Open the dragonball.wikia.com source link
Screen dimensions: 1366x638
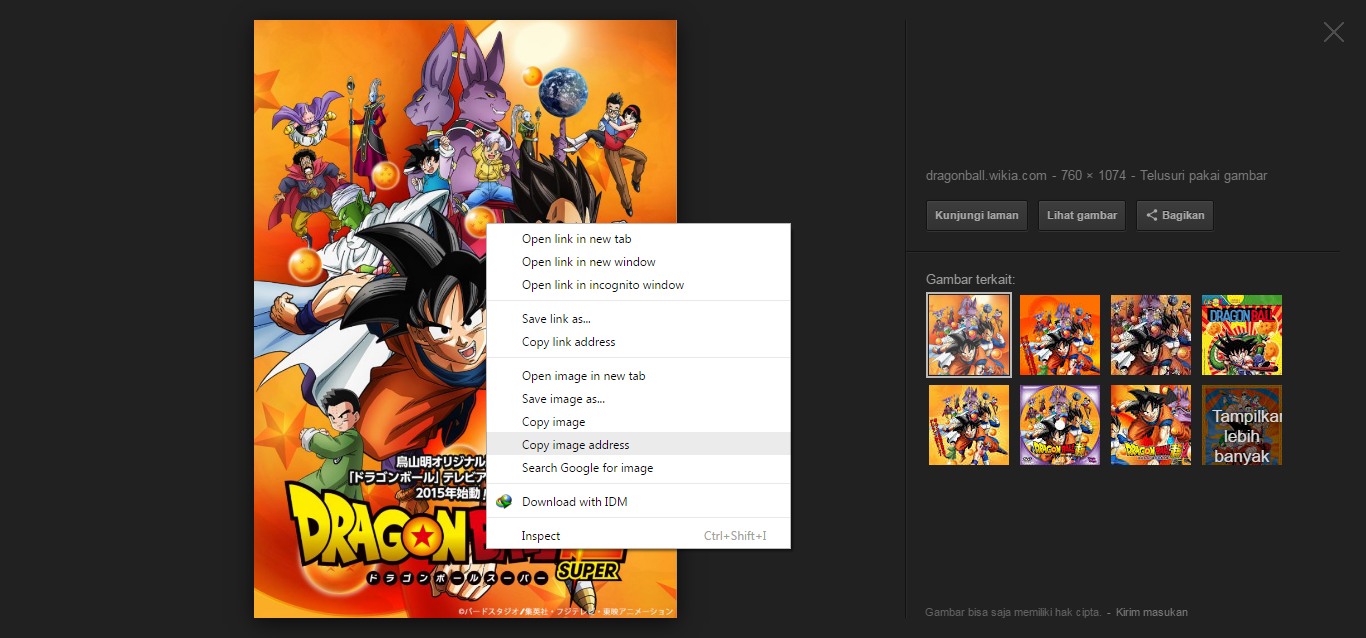pyautogui.click(x=986, y=176)
